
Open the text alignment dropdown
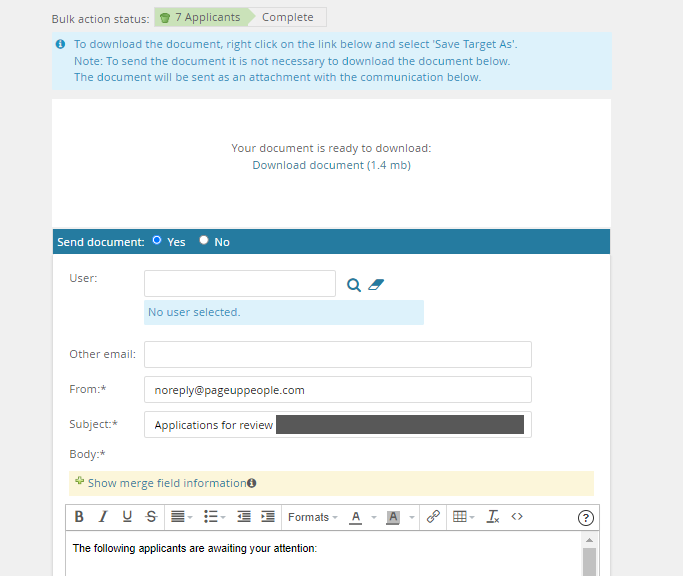tap(181, 517)
